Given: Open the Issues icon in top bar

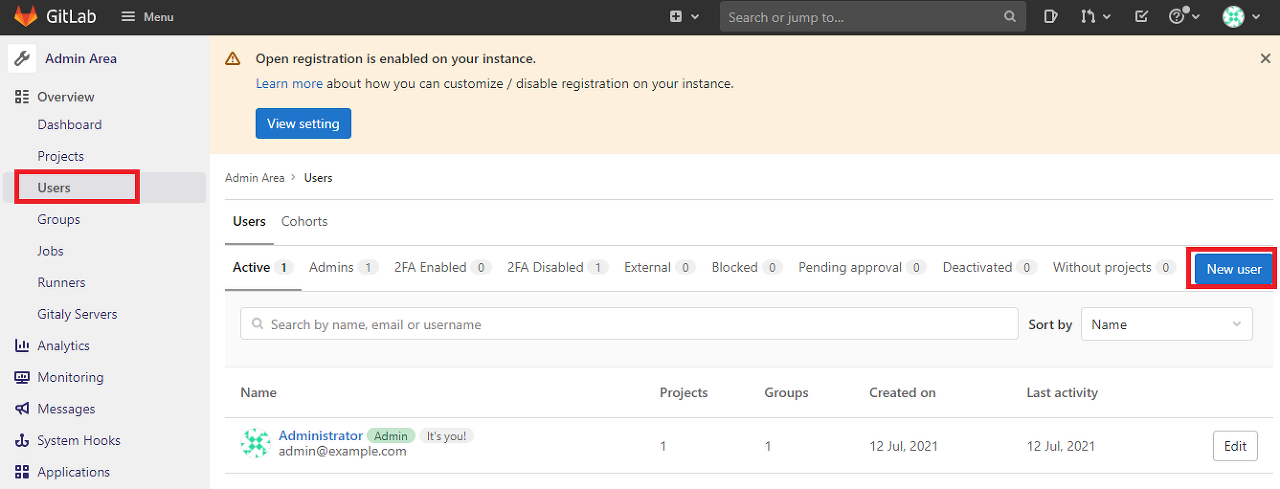Looking at the screenshot, I should [1051, 17].
